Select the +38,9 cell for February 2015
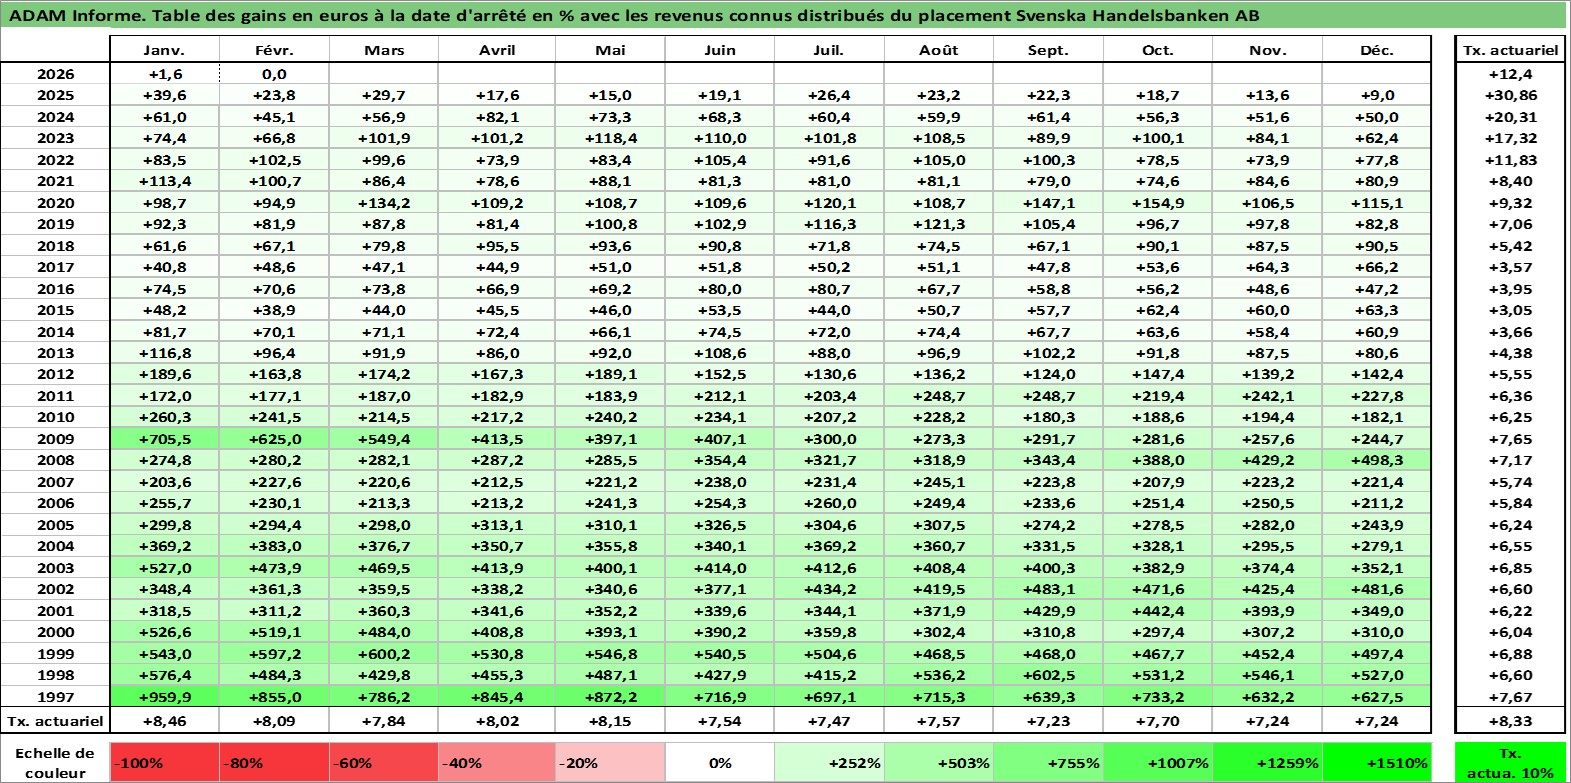Image resolution: width=1571 pixels, height=783 pixels. click(x=274, y=310)
